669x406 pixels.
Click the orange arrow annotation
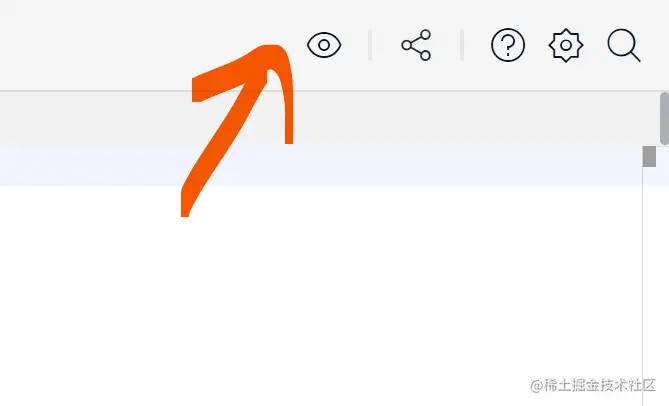coord(239,128)
